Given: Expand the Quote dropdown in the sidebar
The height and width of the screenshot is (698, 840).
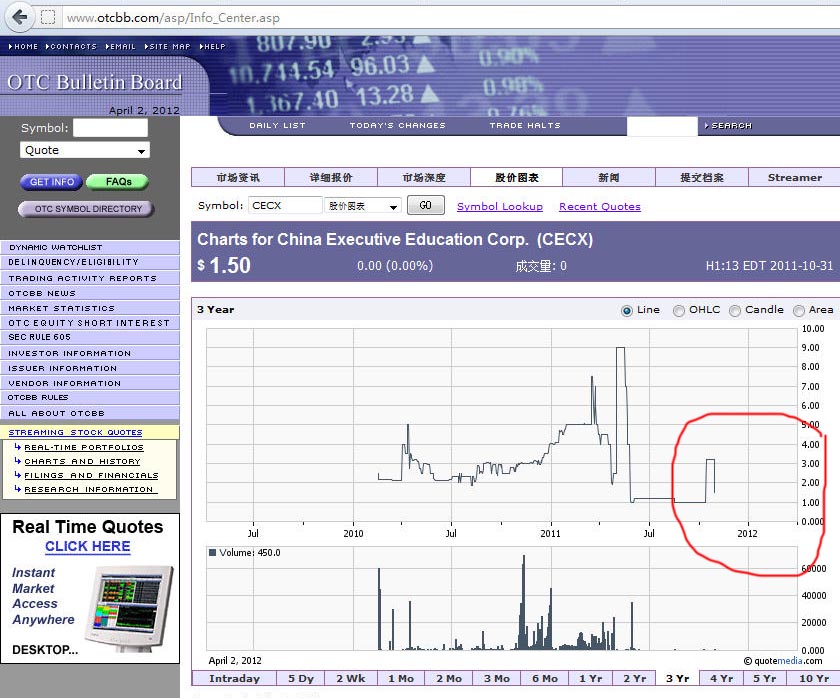Looking at the screenshot, I should [x=85, y=150].
